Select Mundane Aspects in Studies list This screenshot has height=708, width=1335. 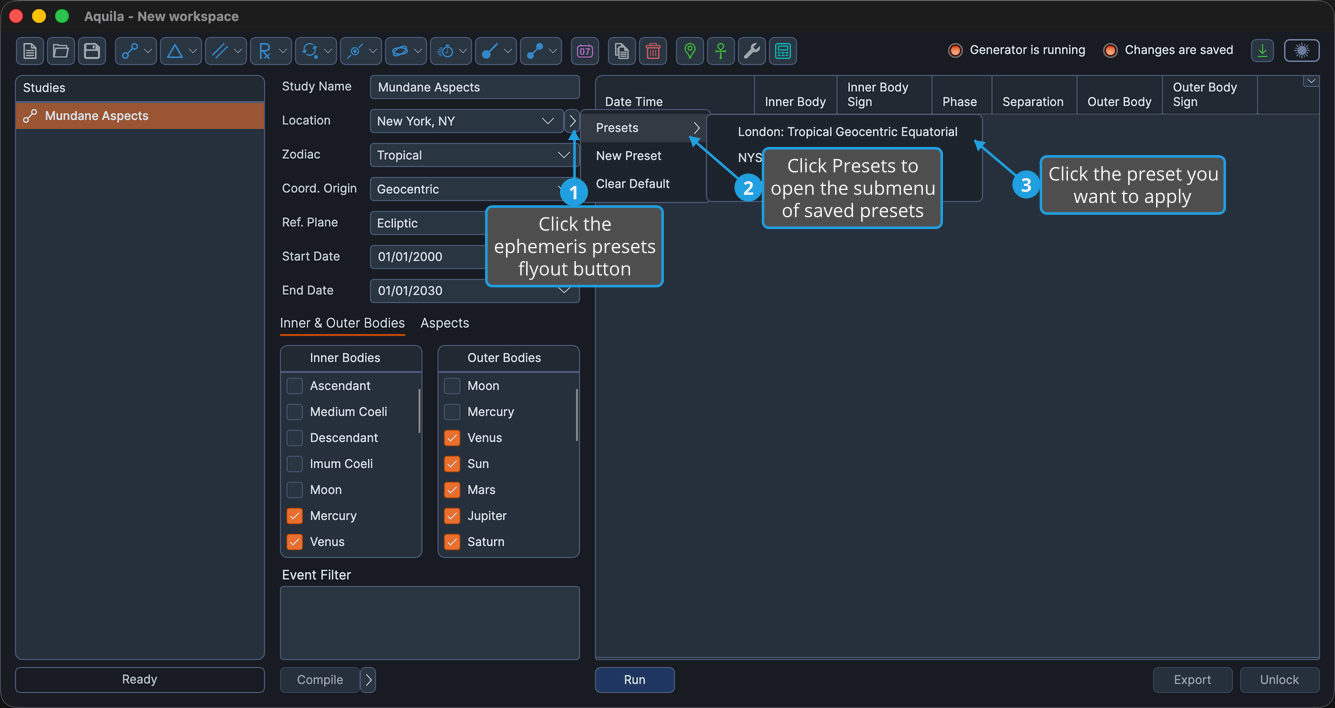(x=140, y=116)
